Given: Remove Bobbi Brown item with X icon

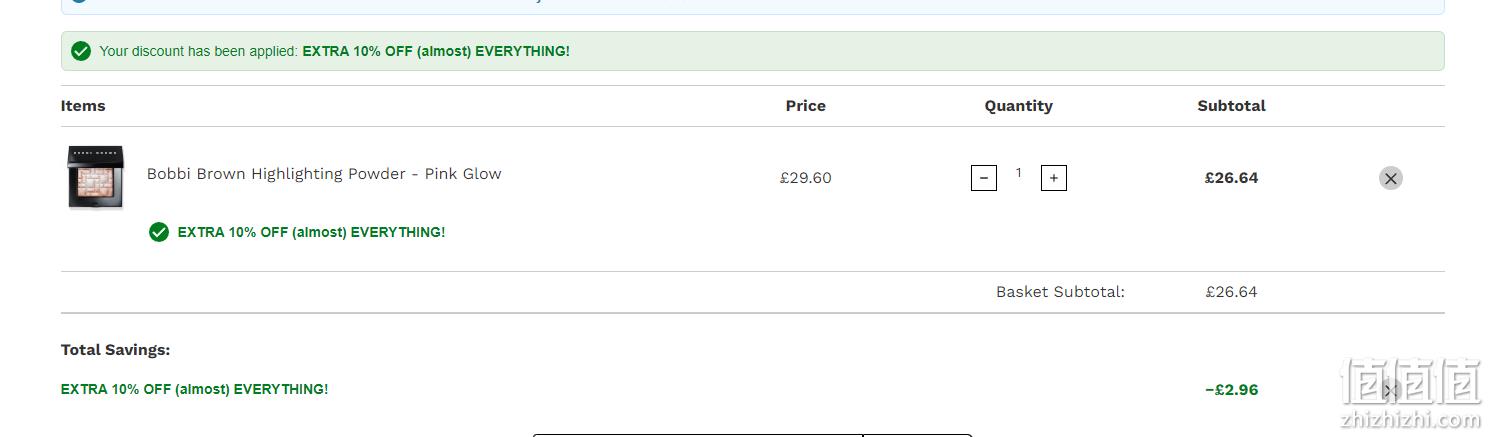Looking at the screenshot, I should [x=1390, y=178].
